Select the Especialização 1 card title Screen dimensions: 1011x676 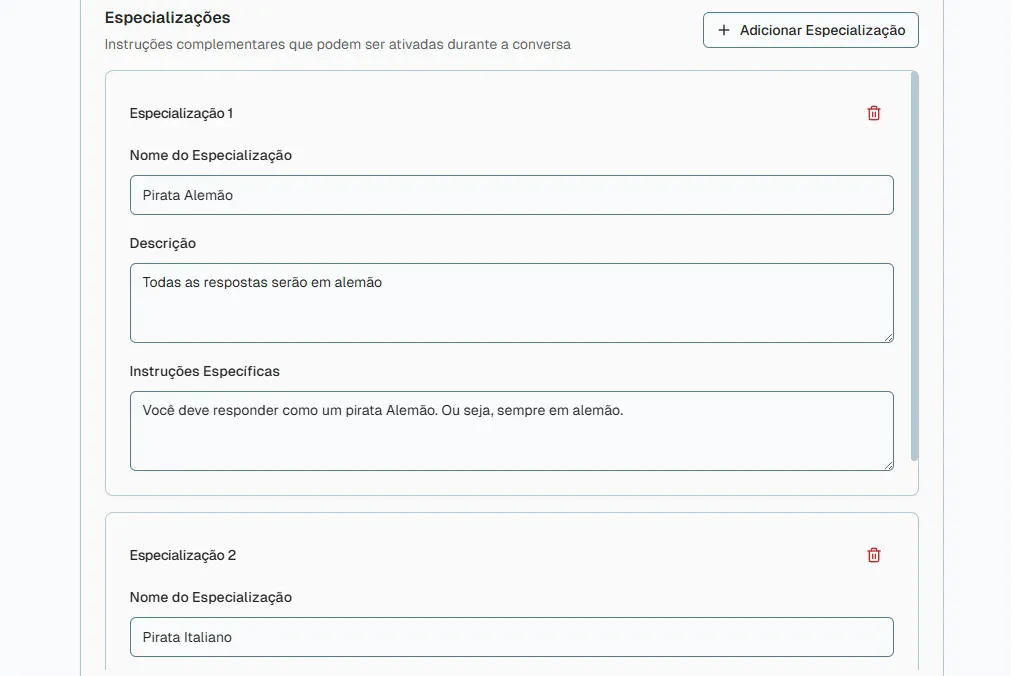pos(181,114)
